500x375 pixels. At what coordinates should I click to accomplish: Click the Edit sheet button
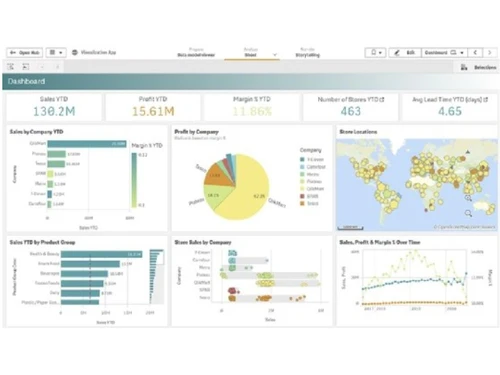coord(405,53)
